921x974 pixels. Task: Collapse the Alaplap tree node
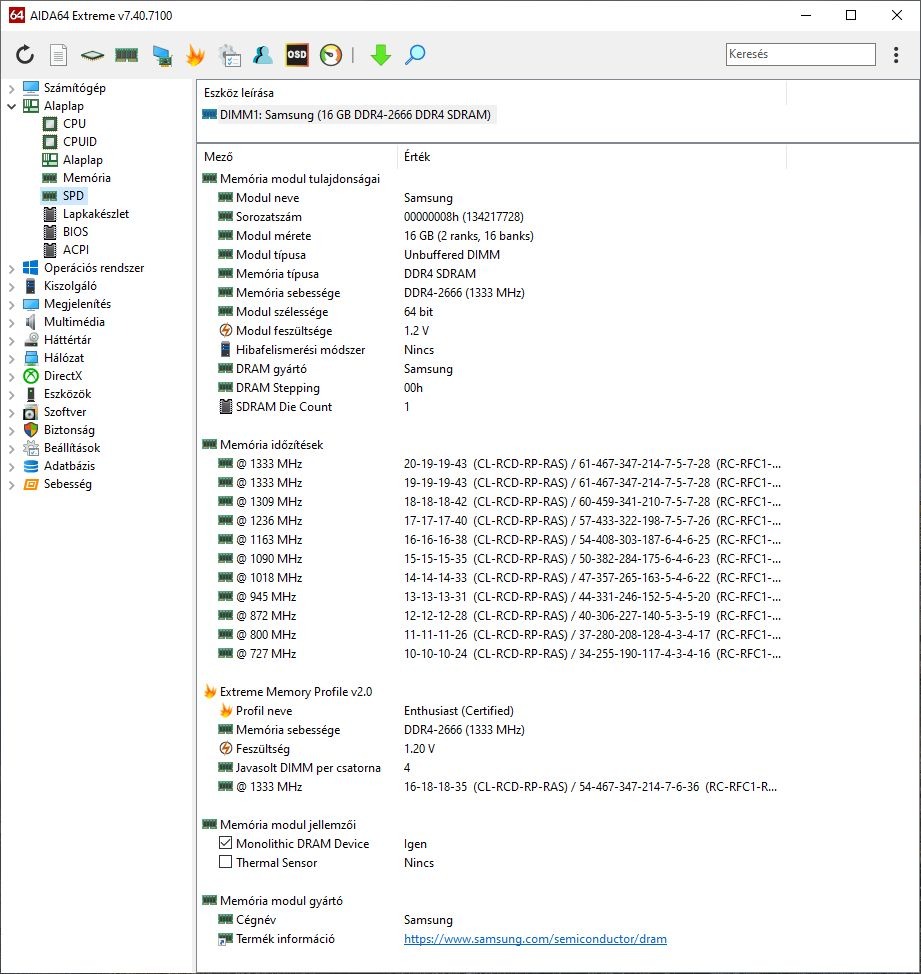[x=11, y=106]
